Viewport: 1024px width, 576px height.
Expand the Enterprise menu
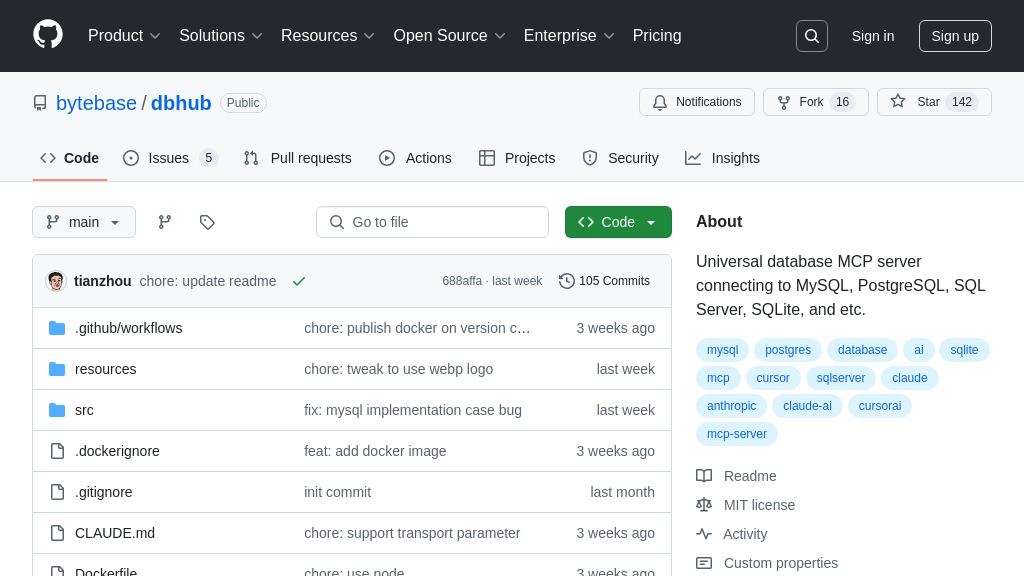pyautogui.click(x=569, y=36)
